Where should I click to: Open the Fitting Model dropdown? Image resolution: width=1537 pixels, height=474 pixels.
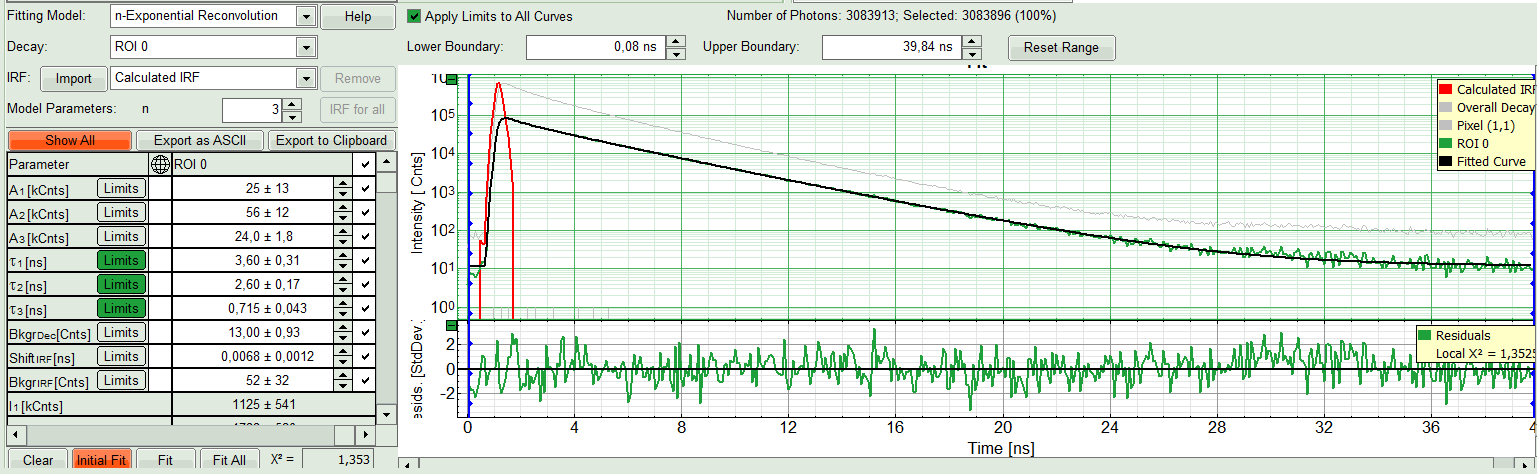tap(306, 17)
